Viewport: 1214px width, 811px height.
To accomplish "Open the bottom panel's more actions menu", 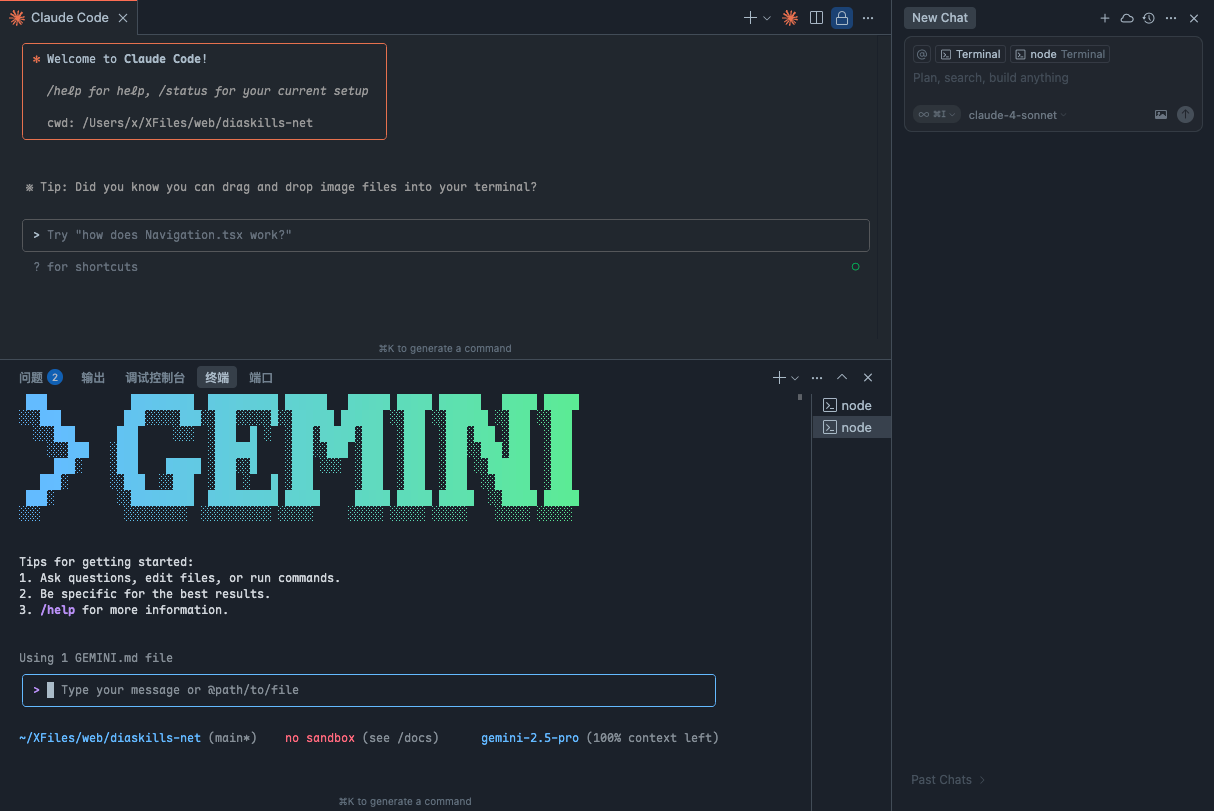I will coord(817,378).
